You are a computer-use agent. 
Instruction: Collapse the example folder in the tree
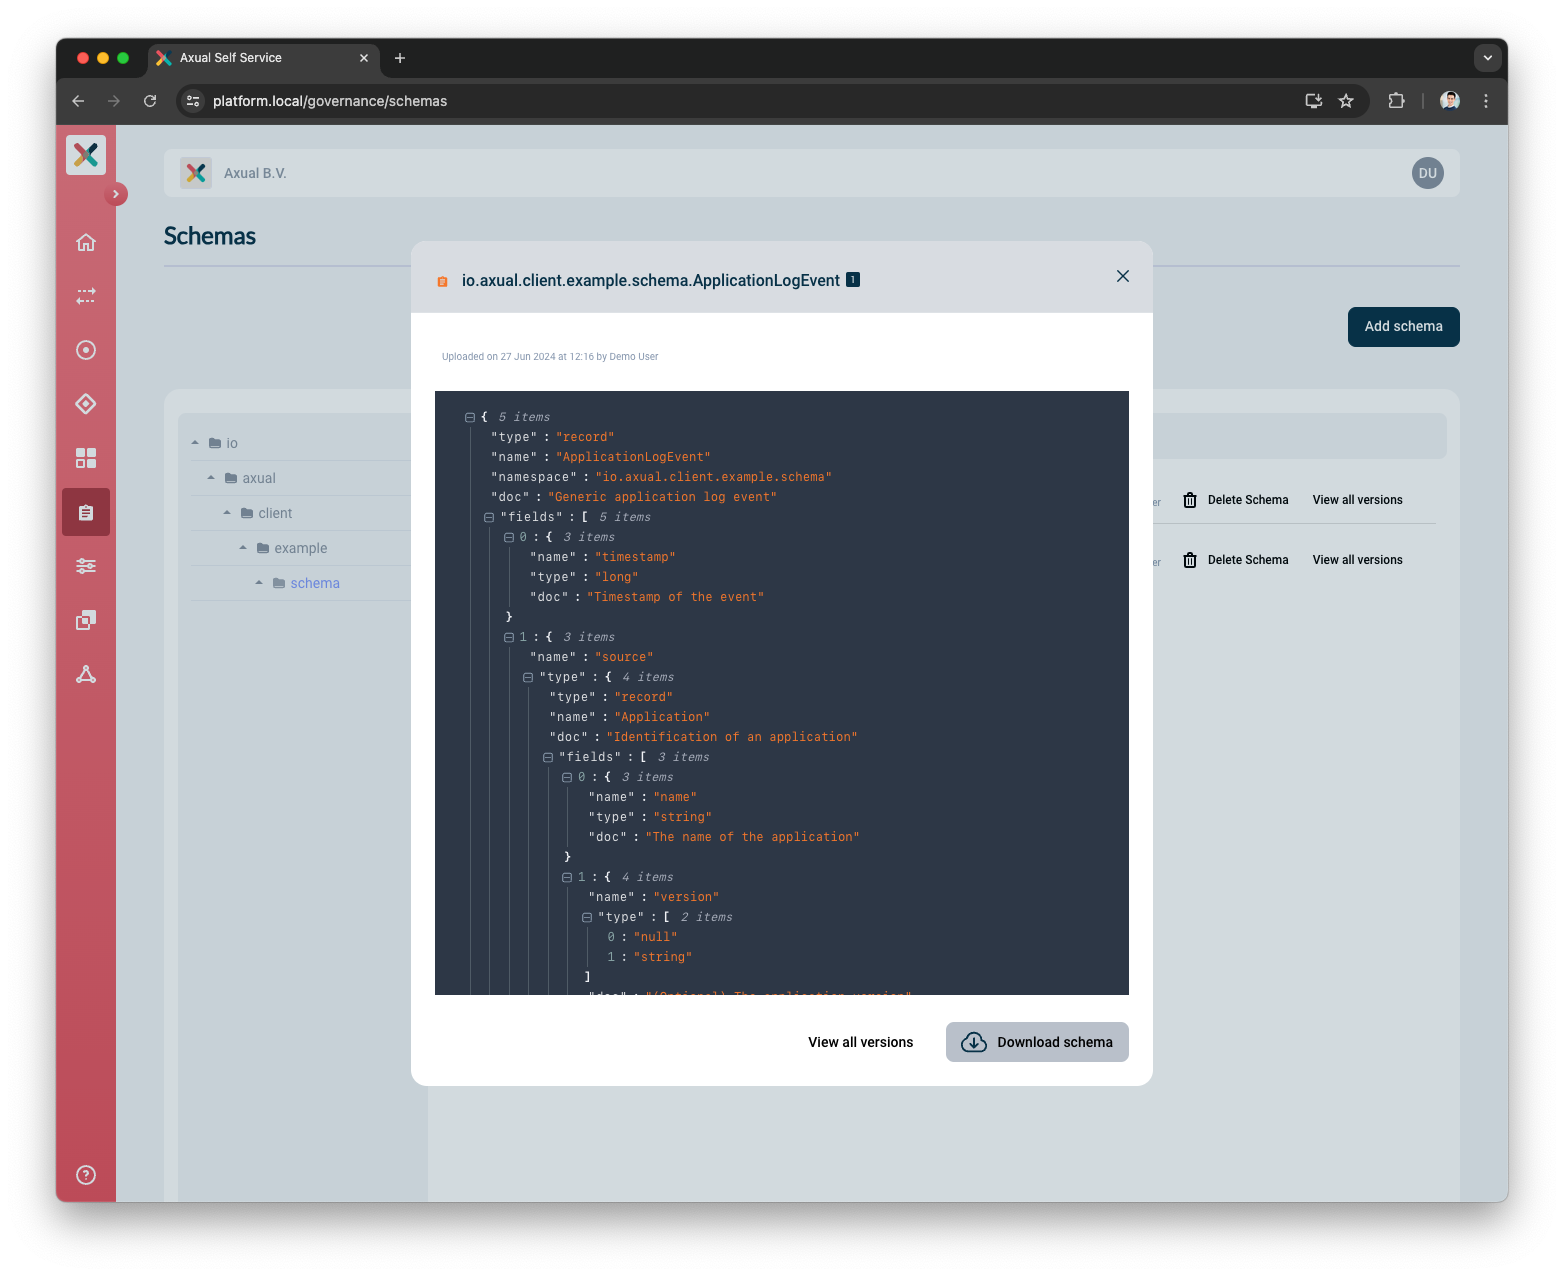pyautogui.click(x=243, y=548)
